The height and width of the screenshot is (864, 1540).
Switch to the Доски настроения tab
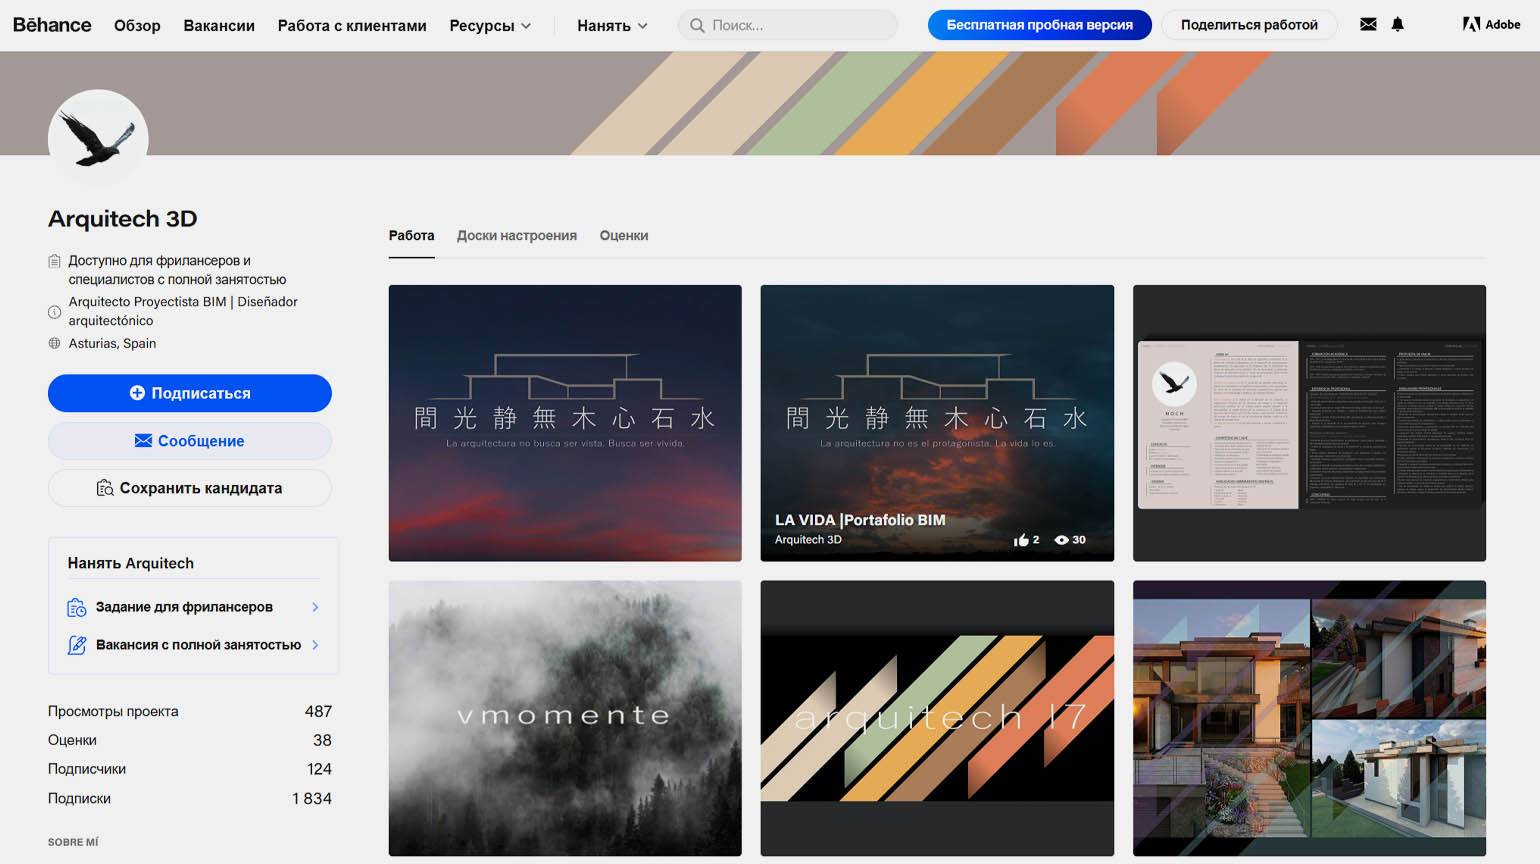[x=517, y=236]
